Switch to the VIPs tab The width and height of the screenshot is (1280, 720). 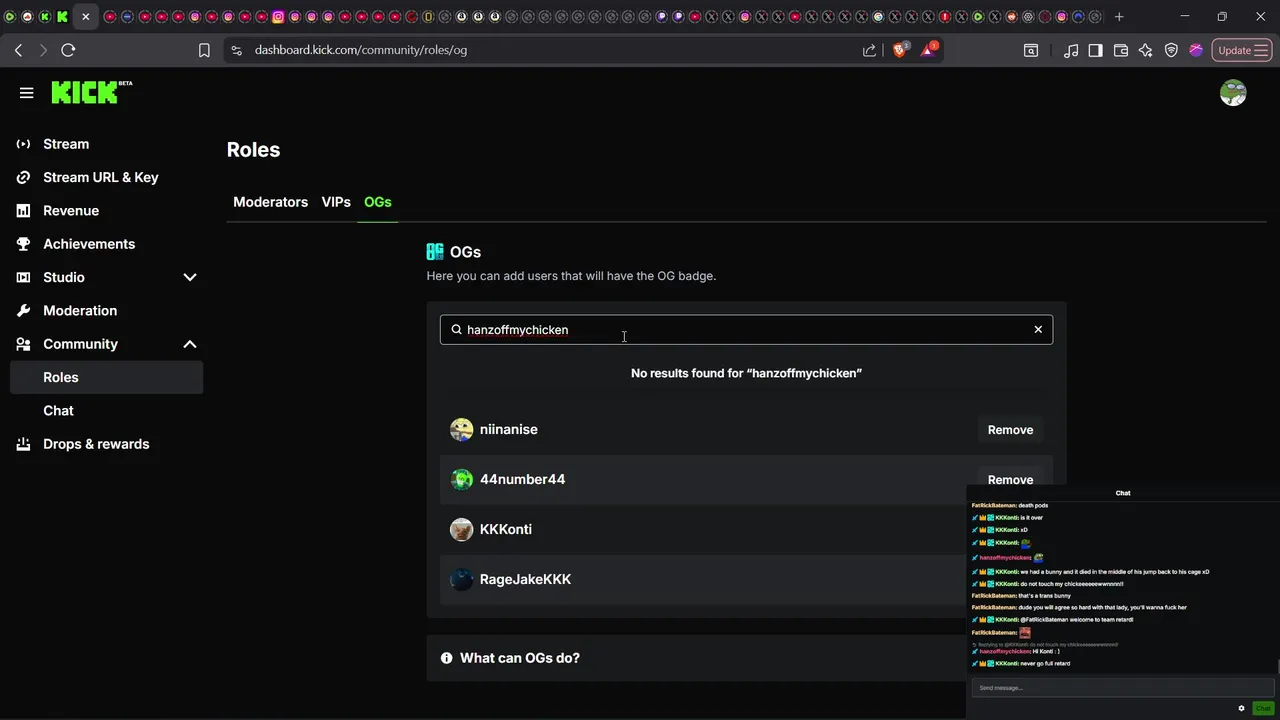click(336, 202)
